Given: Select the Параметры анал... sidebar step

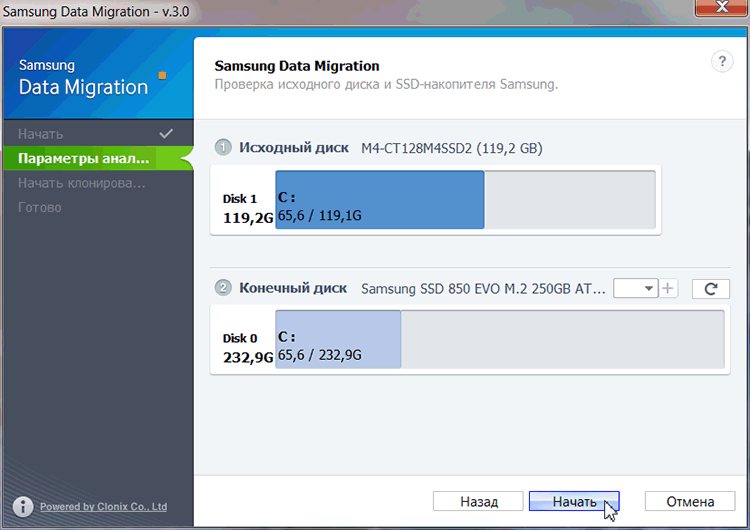Looking at the screenshot, I should (x=98, y=158).
